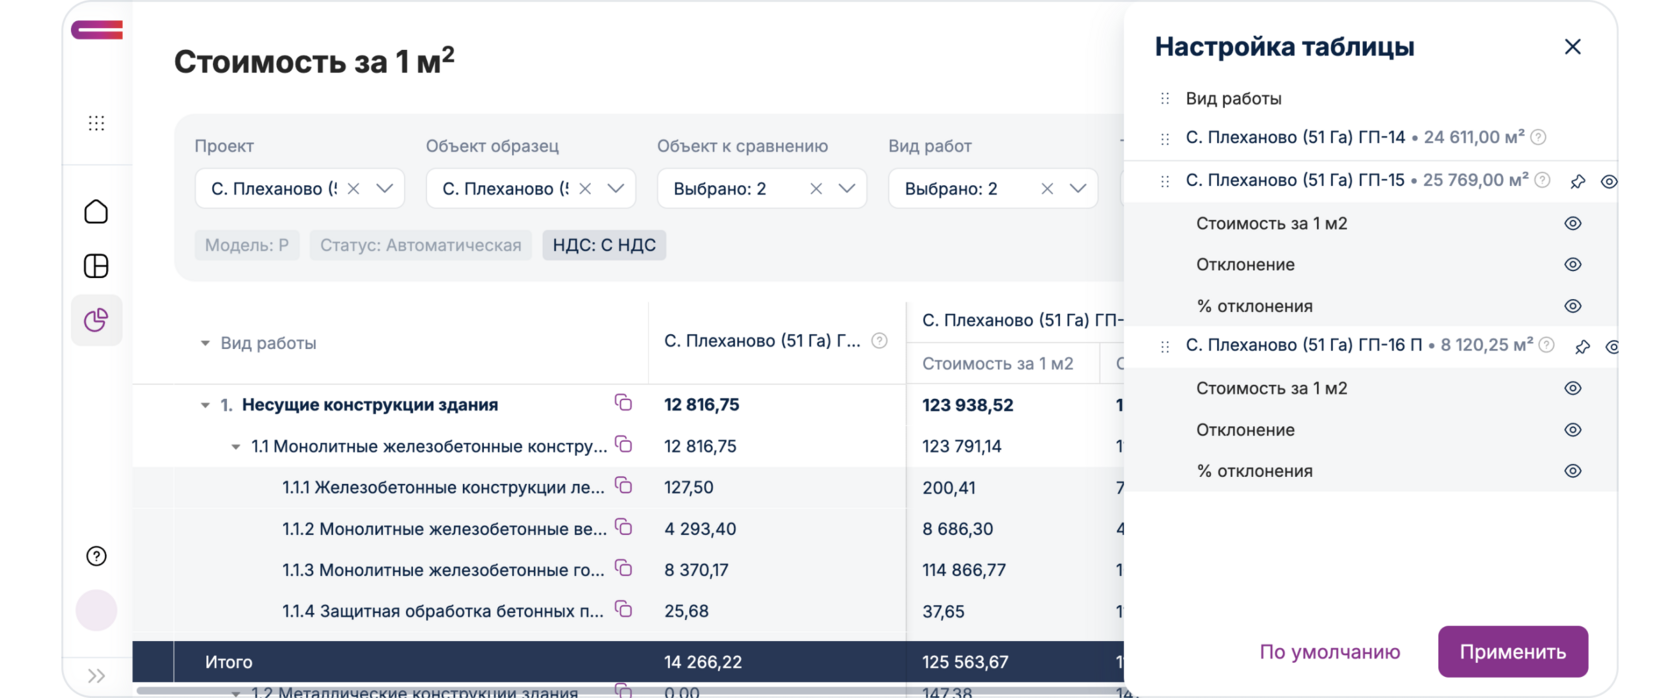Image resolution: width=1680 pixels, height=698 pixels.
Task: Collapse 1.1 Монолитные железобетонные row
Action: tap(236, 446)
